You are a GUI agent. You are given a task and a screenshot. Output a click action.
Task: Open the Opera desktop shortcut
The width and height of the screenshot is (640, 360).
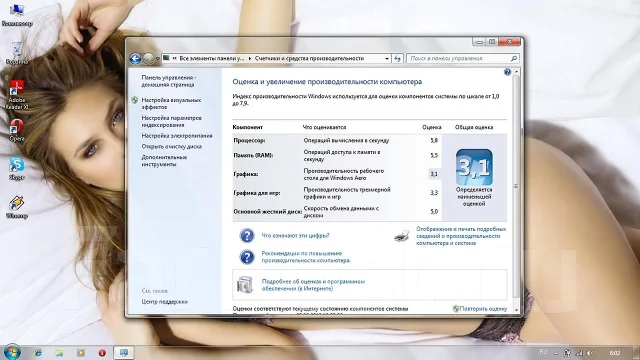(17, 130)
